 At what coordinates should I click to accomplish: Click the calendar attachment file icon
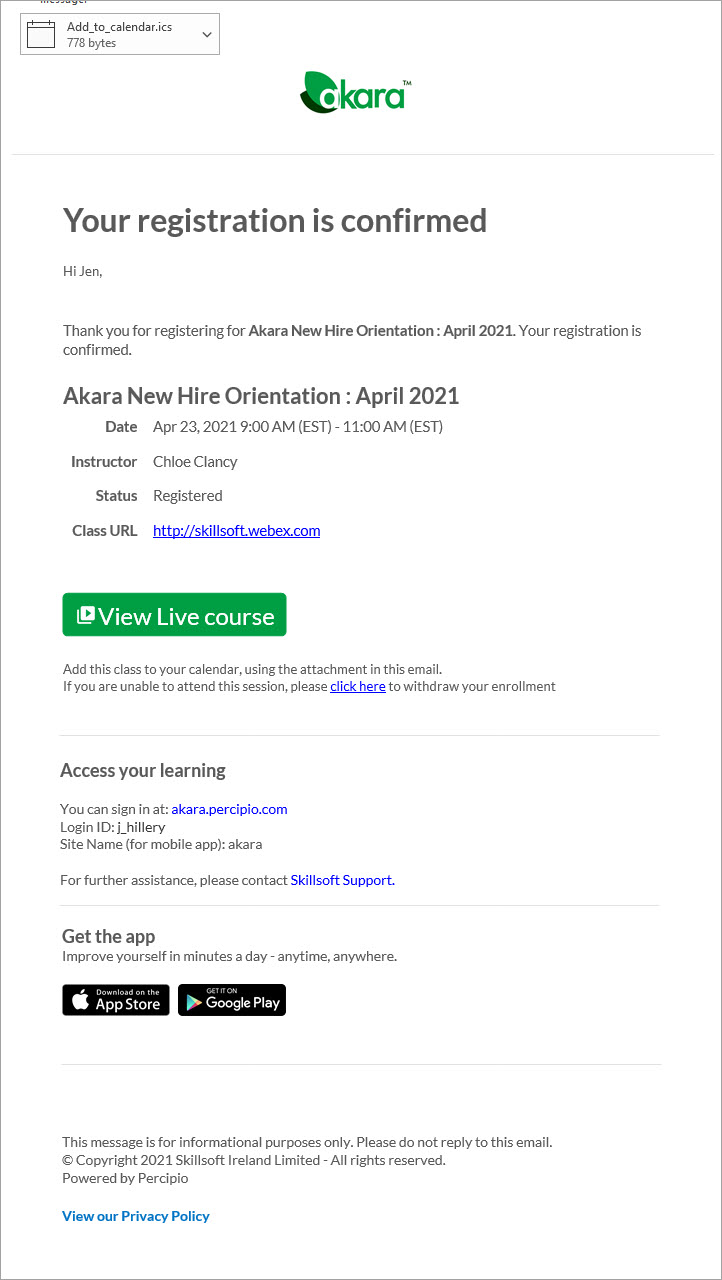(x=40, y=35)
